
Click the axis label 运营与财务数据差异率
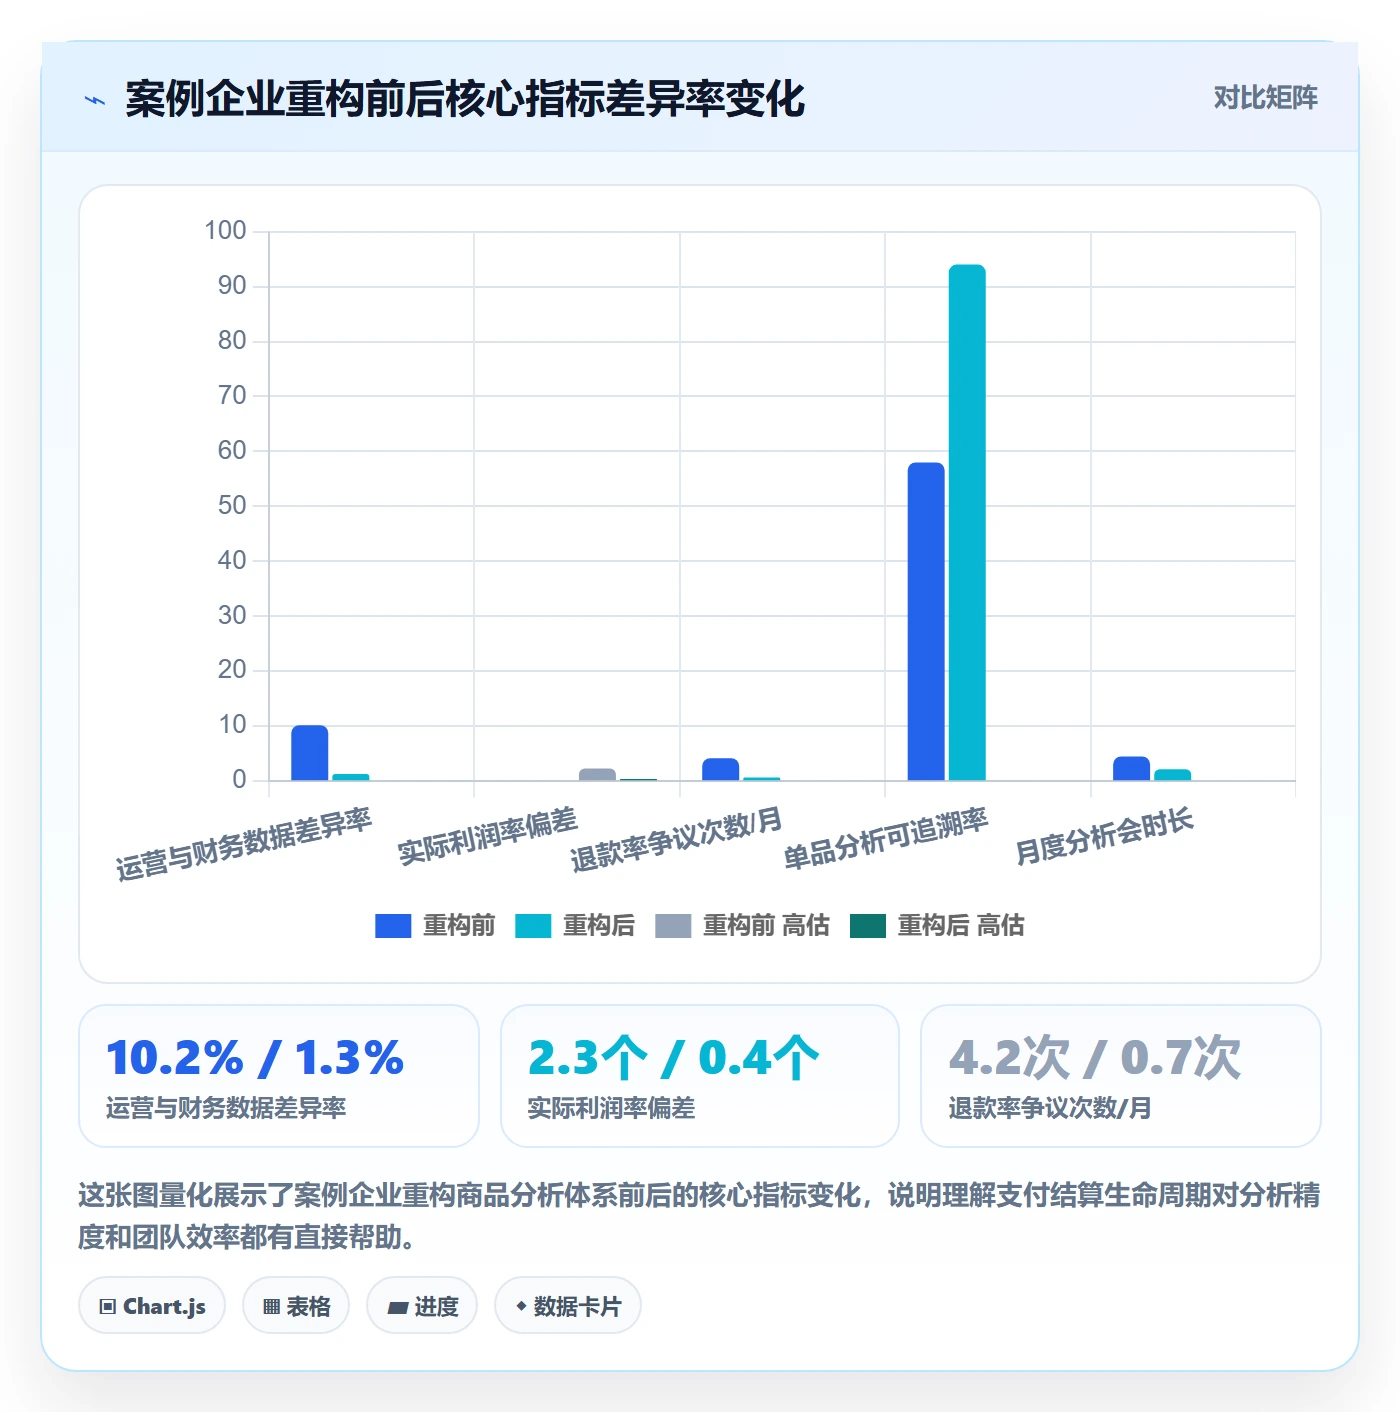[x=243, y=844]
